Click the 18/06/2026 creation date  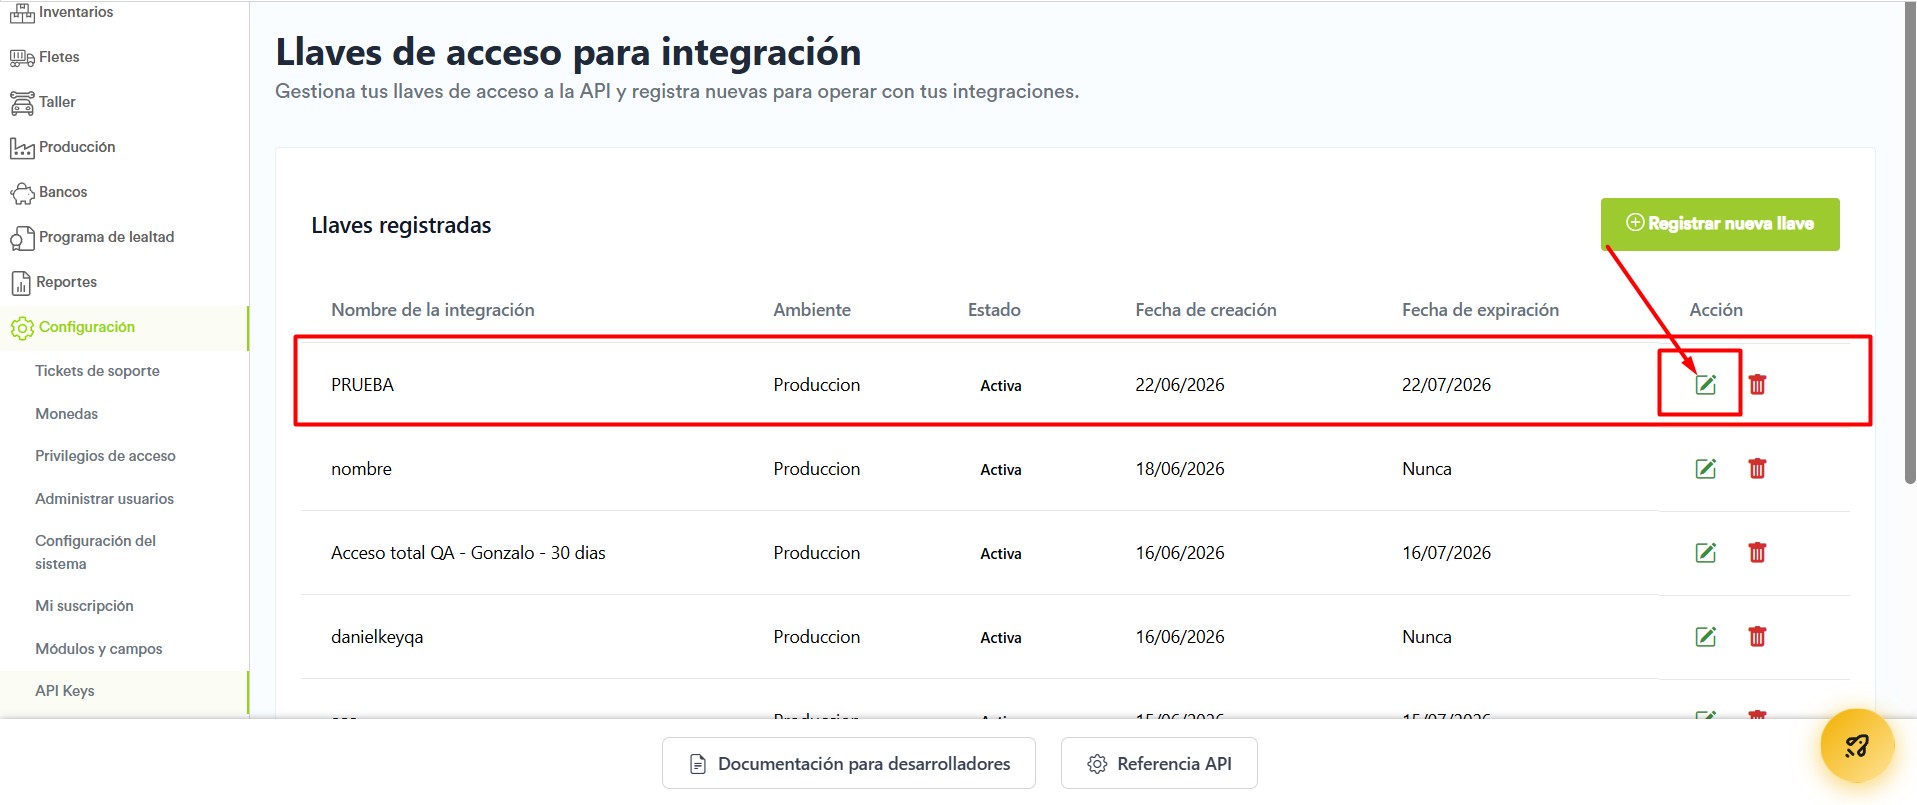click(1180, 469)
